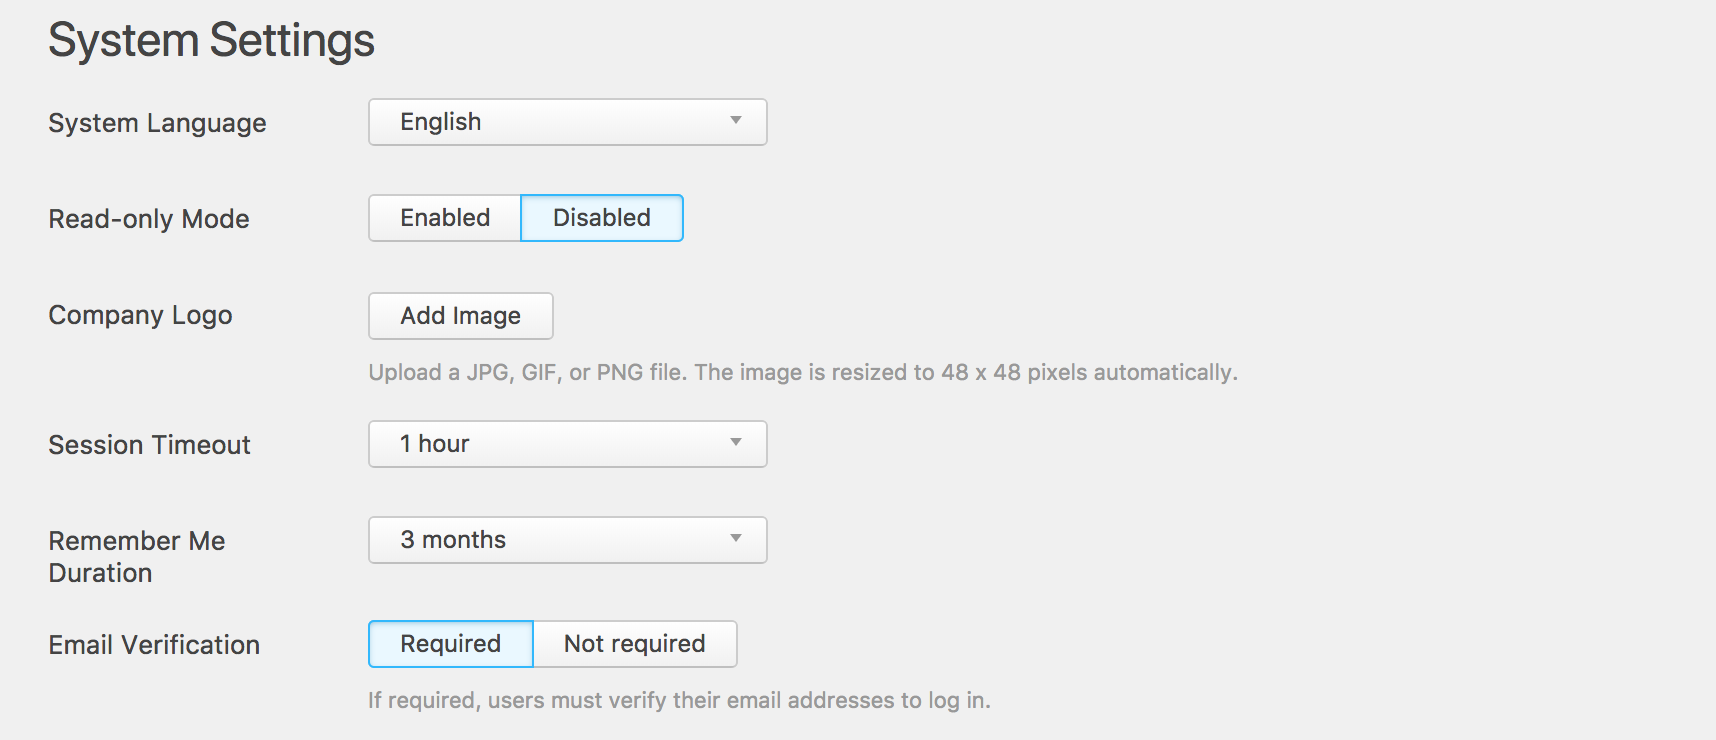
Task: Click the Remember Me Duration arrow icon
Action: click(x=736, y=539)
